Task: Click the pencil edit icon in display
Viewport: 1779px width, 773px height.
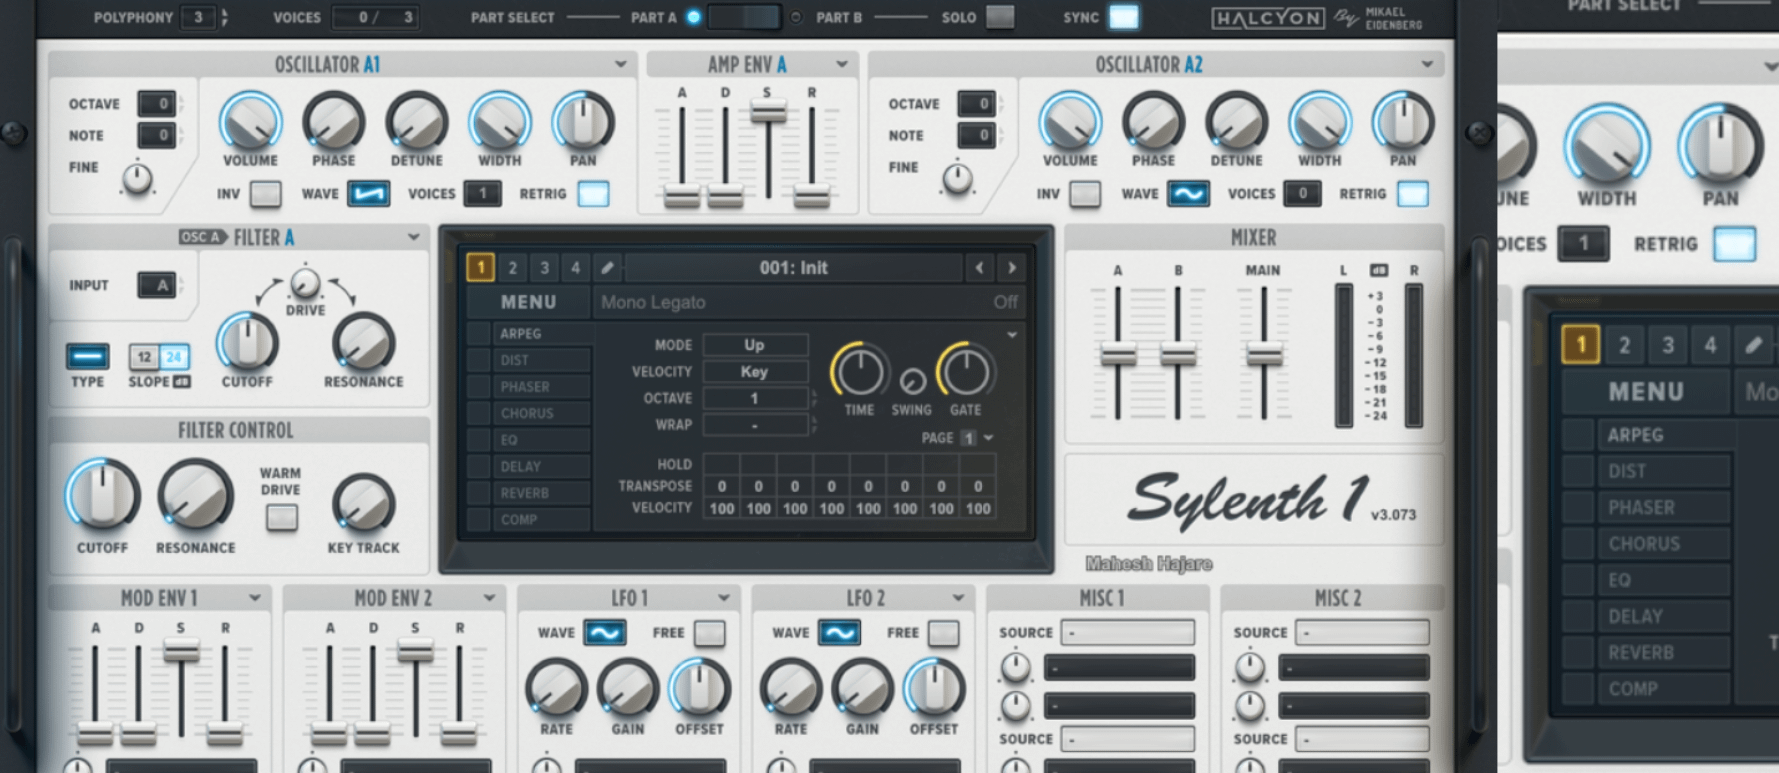Action: 607,267
